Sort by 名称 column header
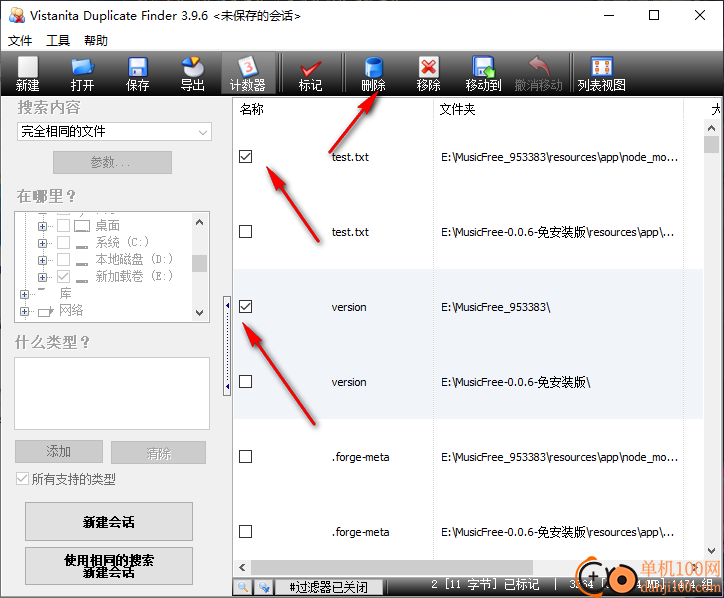 [x=252, y=109]
